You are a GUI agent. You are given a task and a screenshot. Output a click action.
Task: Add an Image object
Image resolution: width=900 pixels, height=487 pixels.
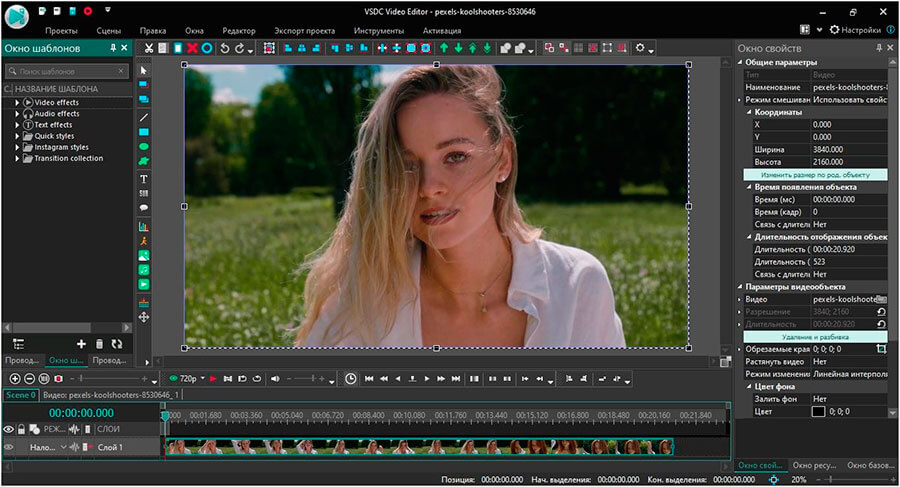tap(143, 256)
